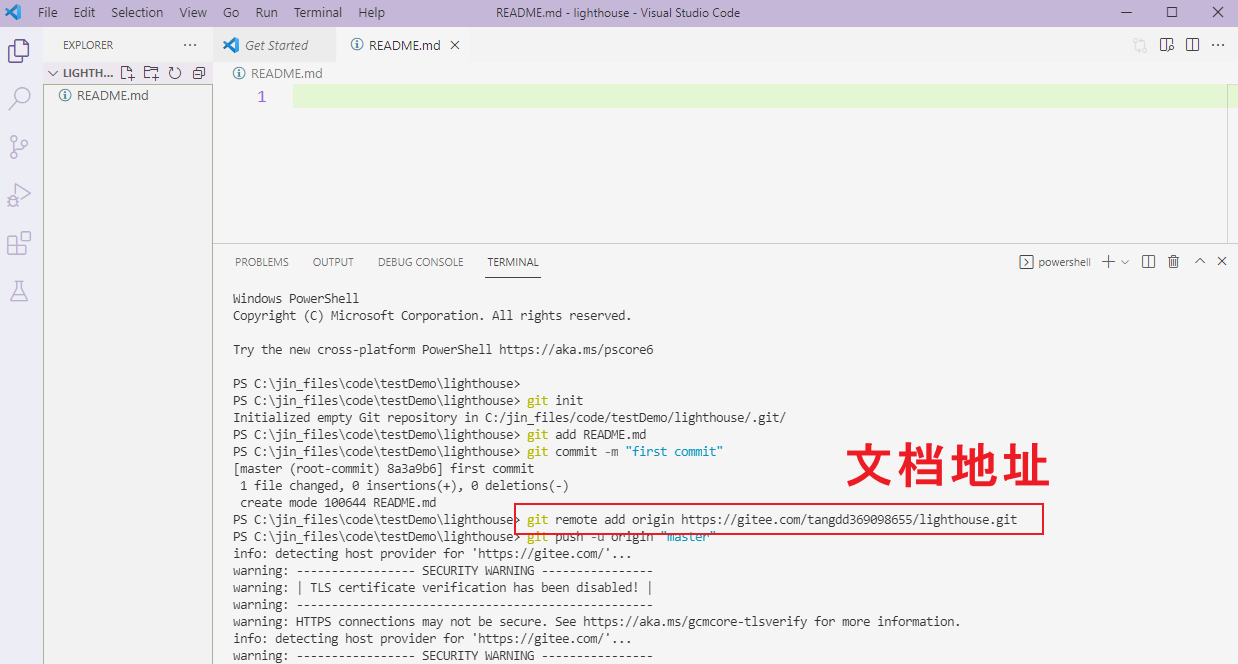Split the terminal pane

[x=1148, y=262]
